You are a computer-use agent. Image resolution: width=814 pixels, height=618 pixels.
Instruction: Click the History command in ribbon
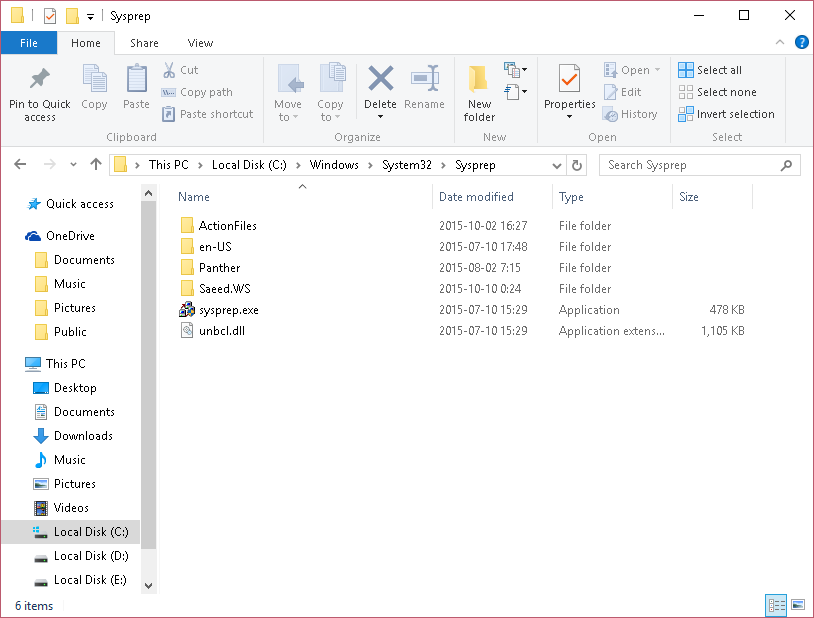[630, 114]
